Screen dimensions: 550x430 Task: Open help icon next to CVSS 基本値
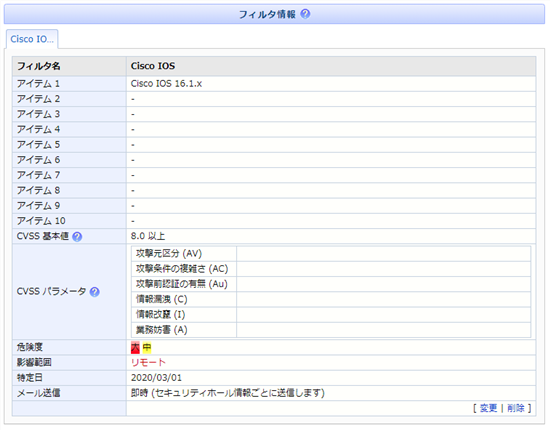[77, 237]
